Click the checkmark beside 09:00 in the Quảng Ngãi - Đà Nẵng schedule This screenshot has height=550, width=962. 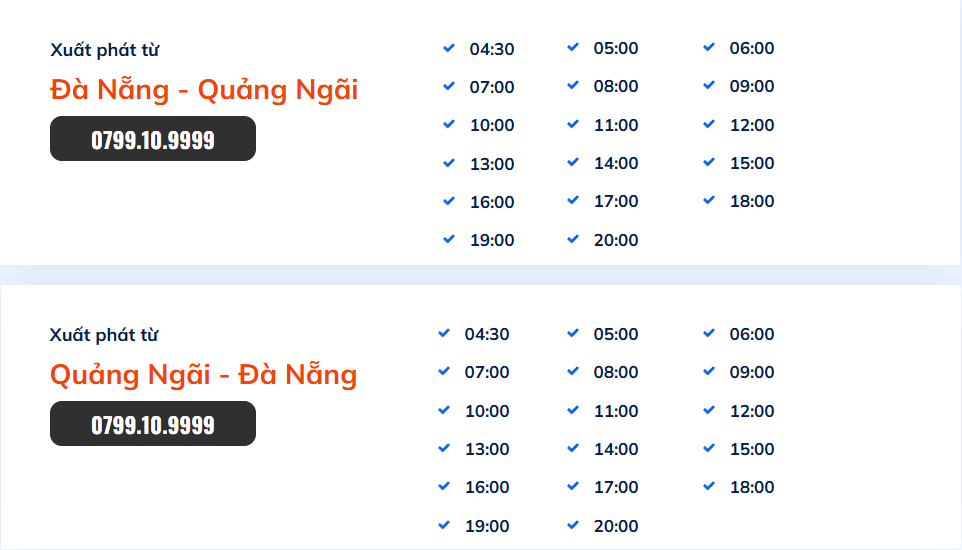click(x=709, y=372)
